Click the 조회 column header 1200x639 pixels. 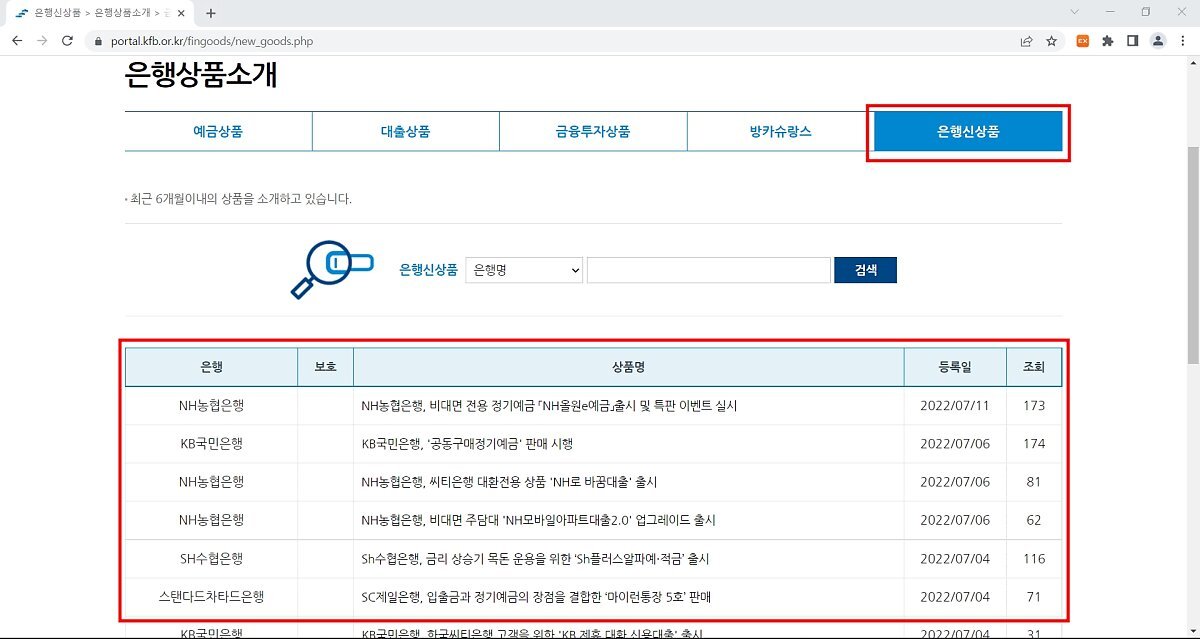pyautogui.click(x=1034, y=367)
